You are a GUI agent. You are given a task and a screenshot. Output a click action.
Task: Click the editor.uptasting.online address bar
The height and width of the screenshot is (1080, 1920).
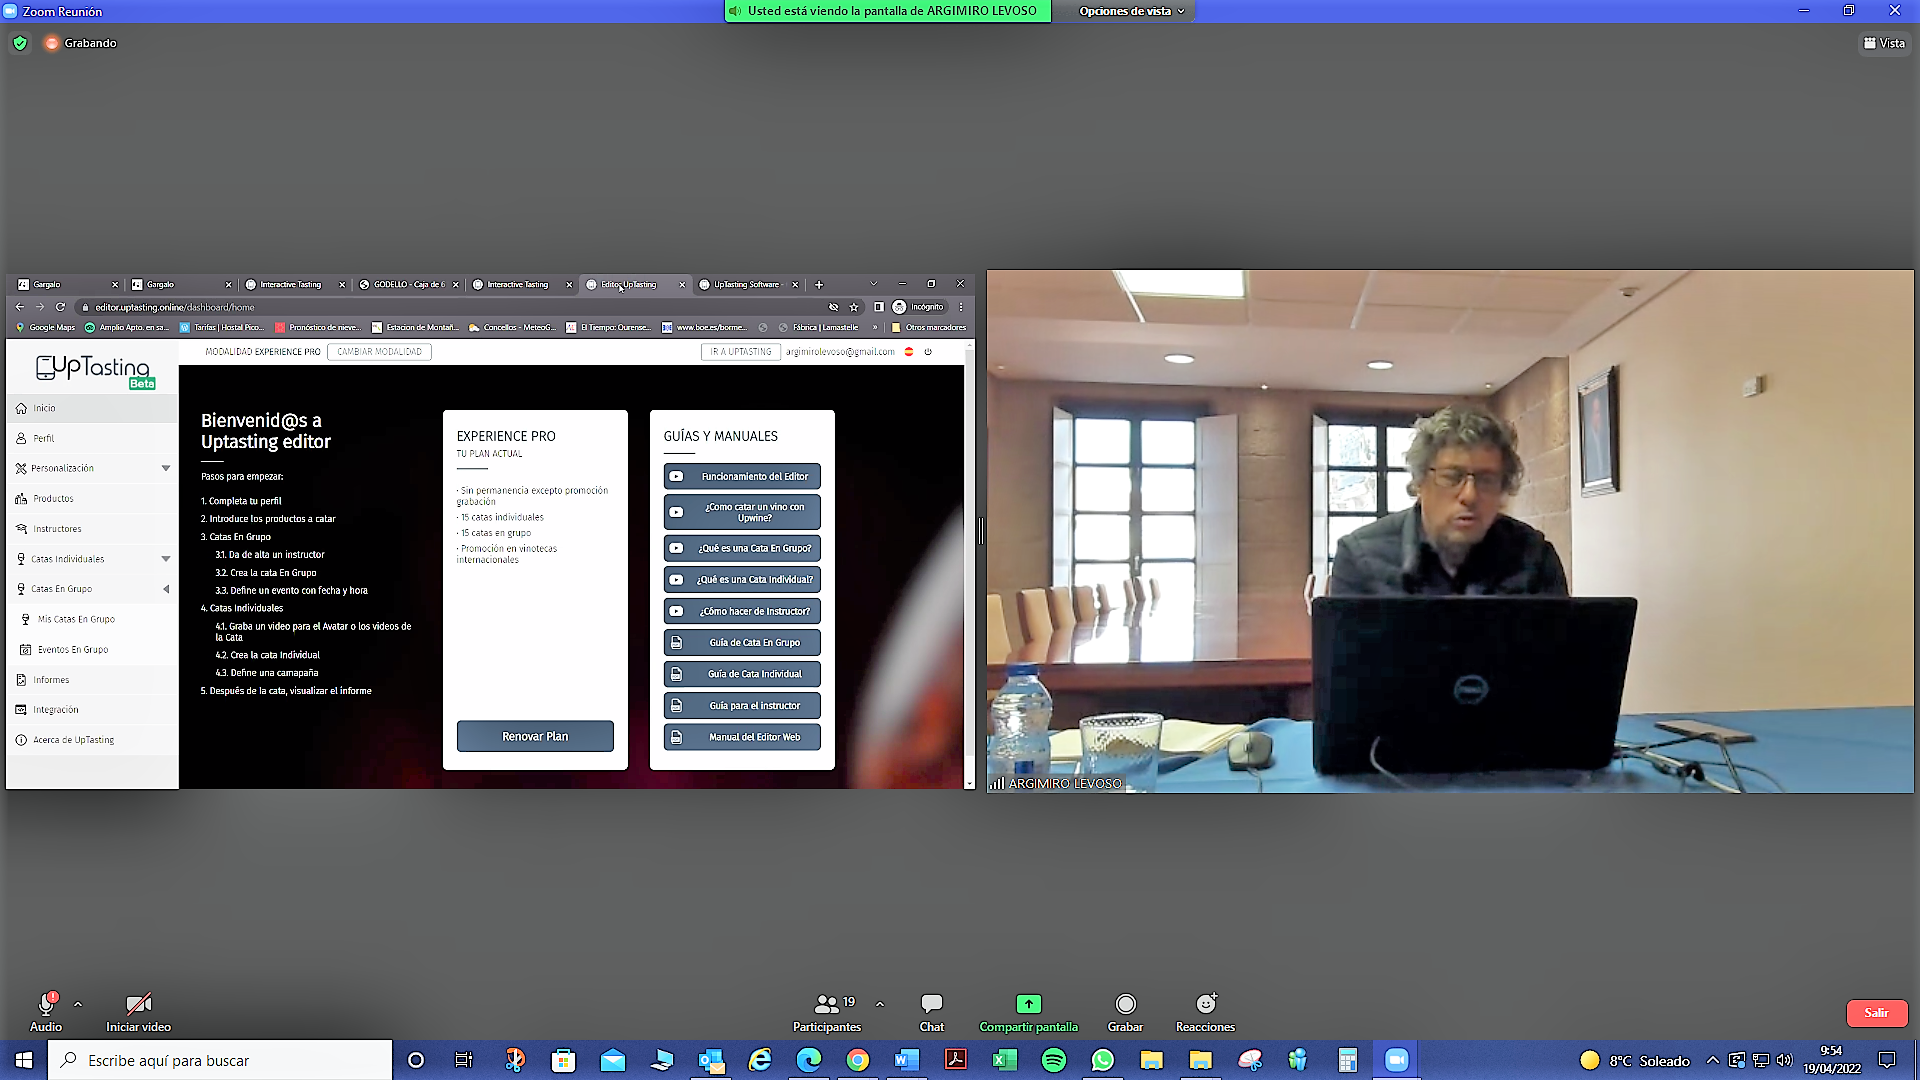(x=450, y=307)
